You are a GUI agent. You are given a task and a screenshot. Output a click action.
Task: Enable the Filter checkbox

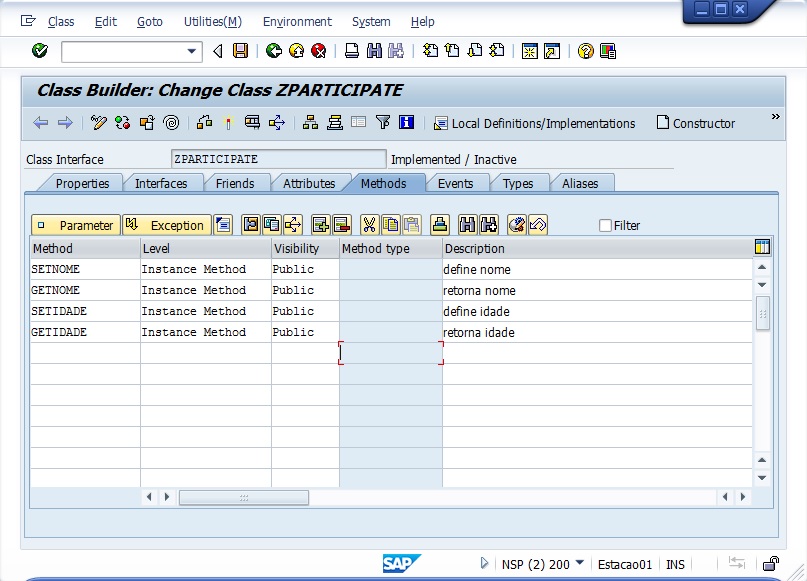pyautogui.click(x=605, y=226)
